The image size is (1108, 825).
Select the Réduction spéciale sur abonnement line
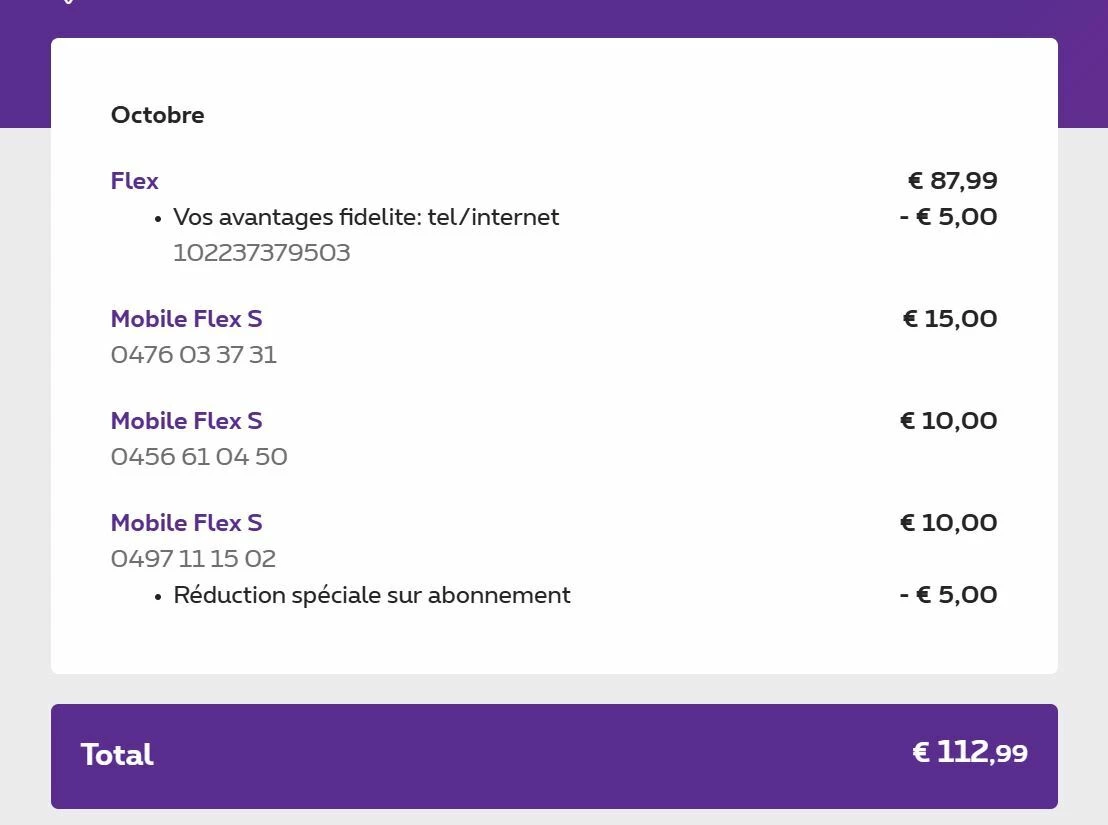[x=372, y=595]
